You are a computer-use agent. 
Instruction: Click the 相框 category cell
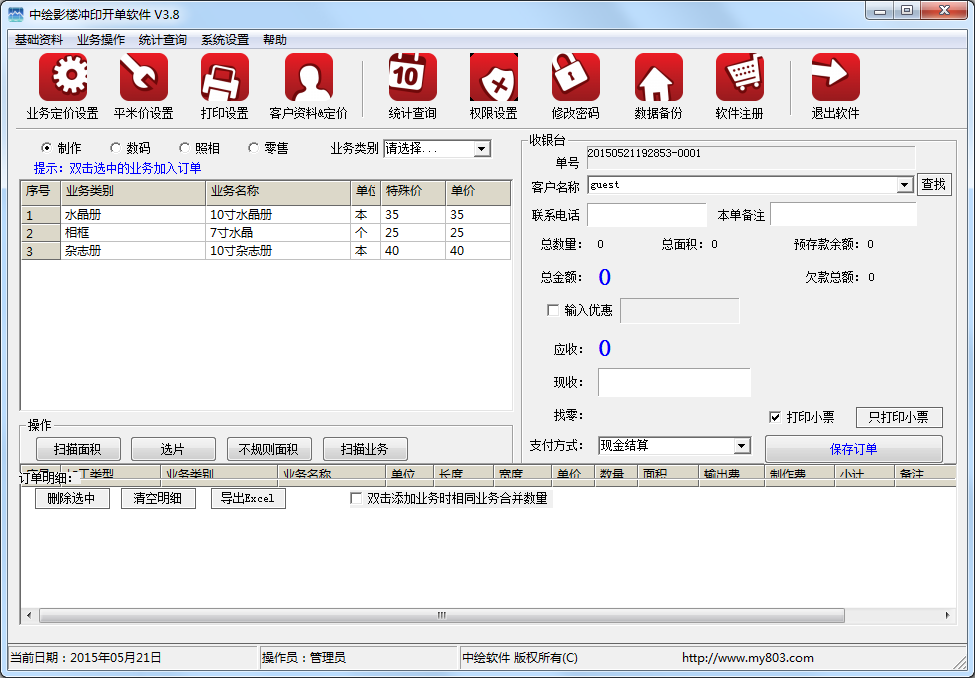coord(133,233)
